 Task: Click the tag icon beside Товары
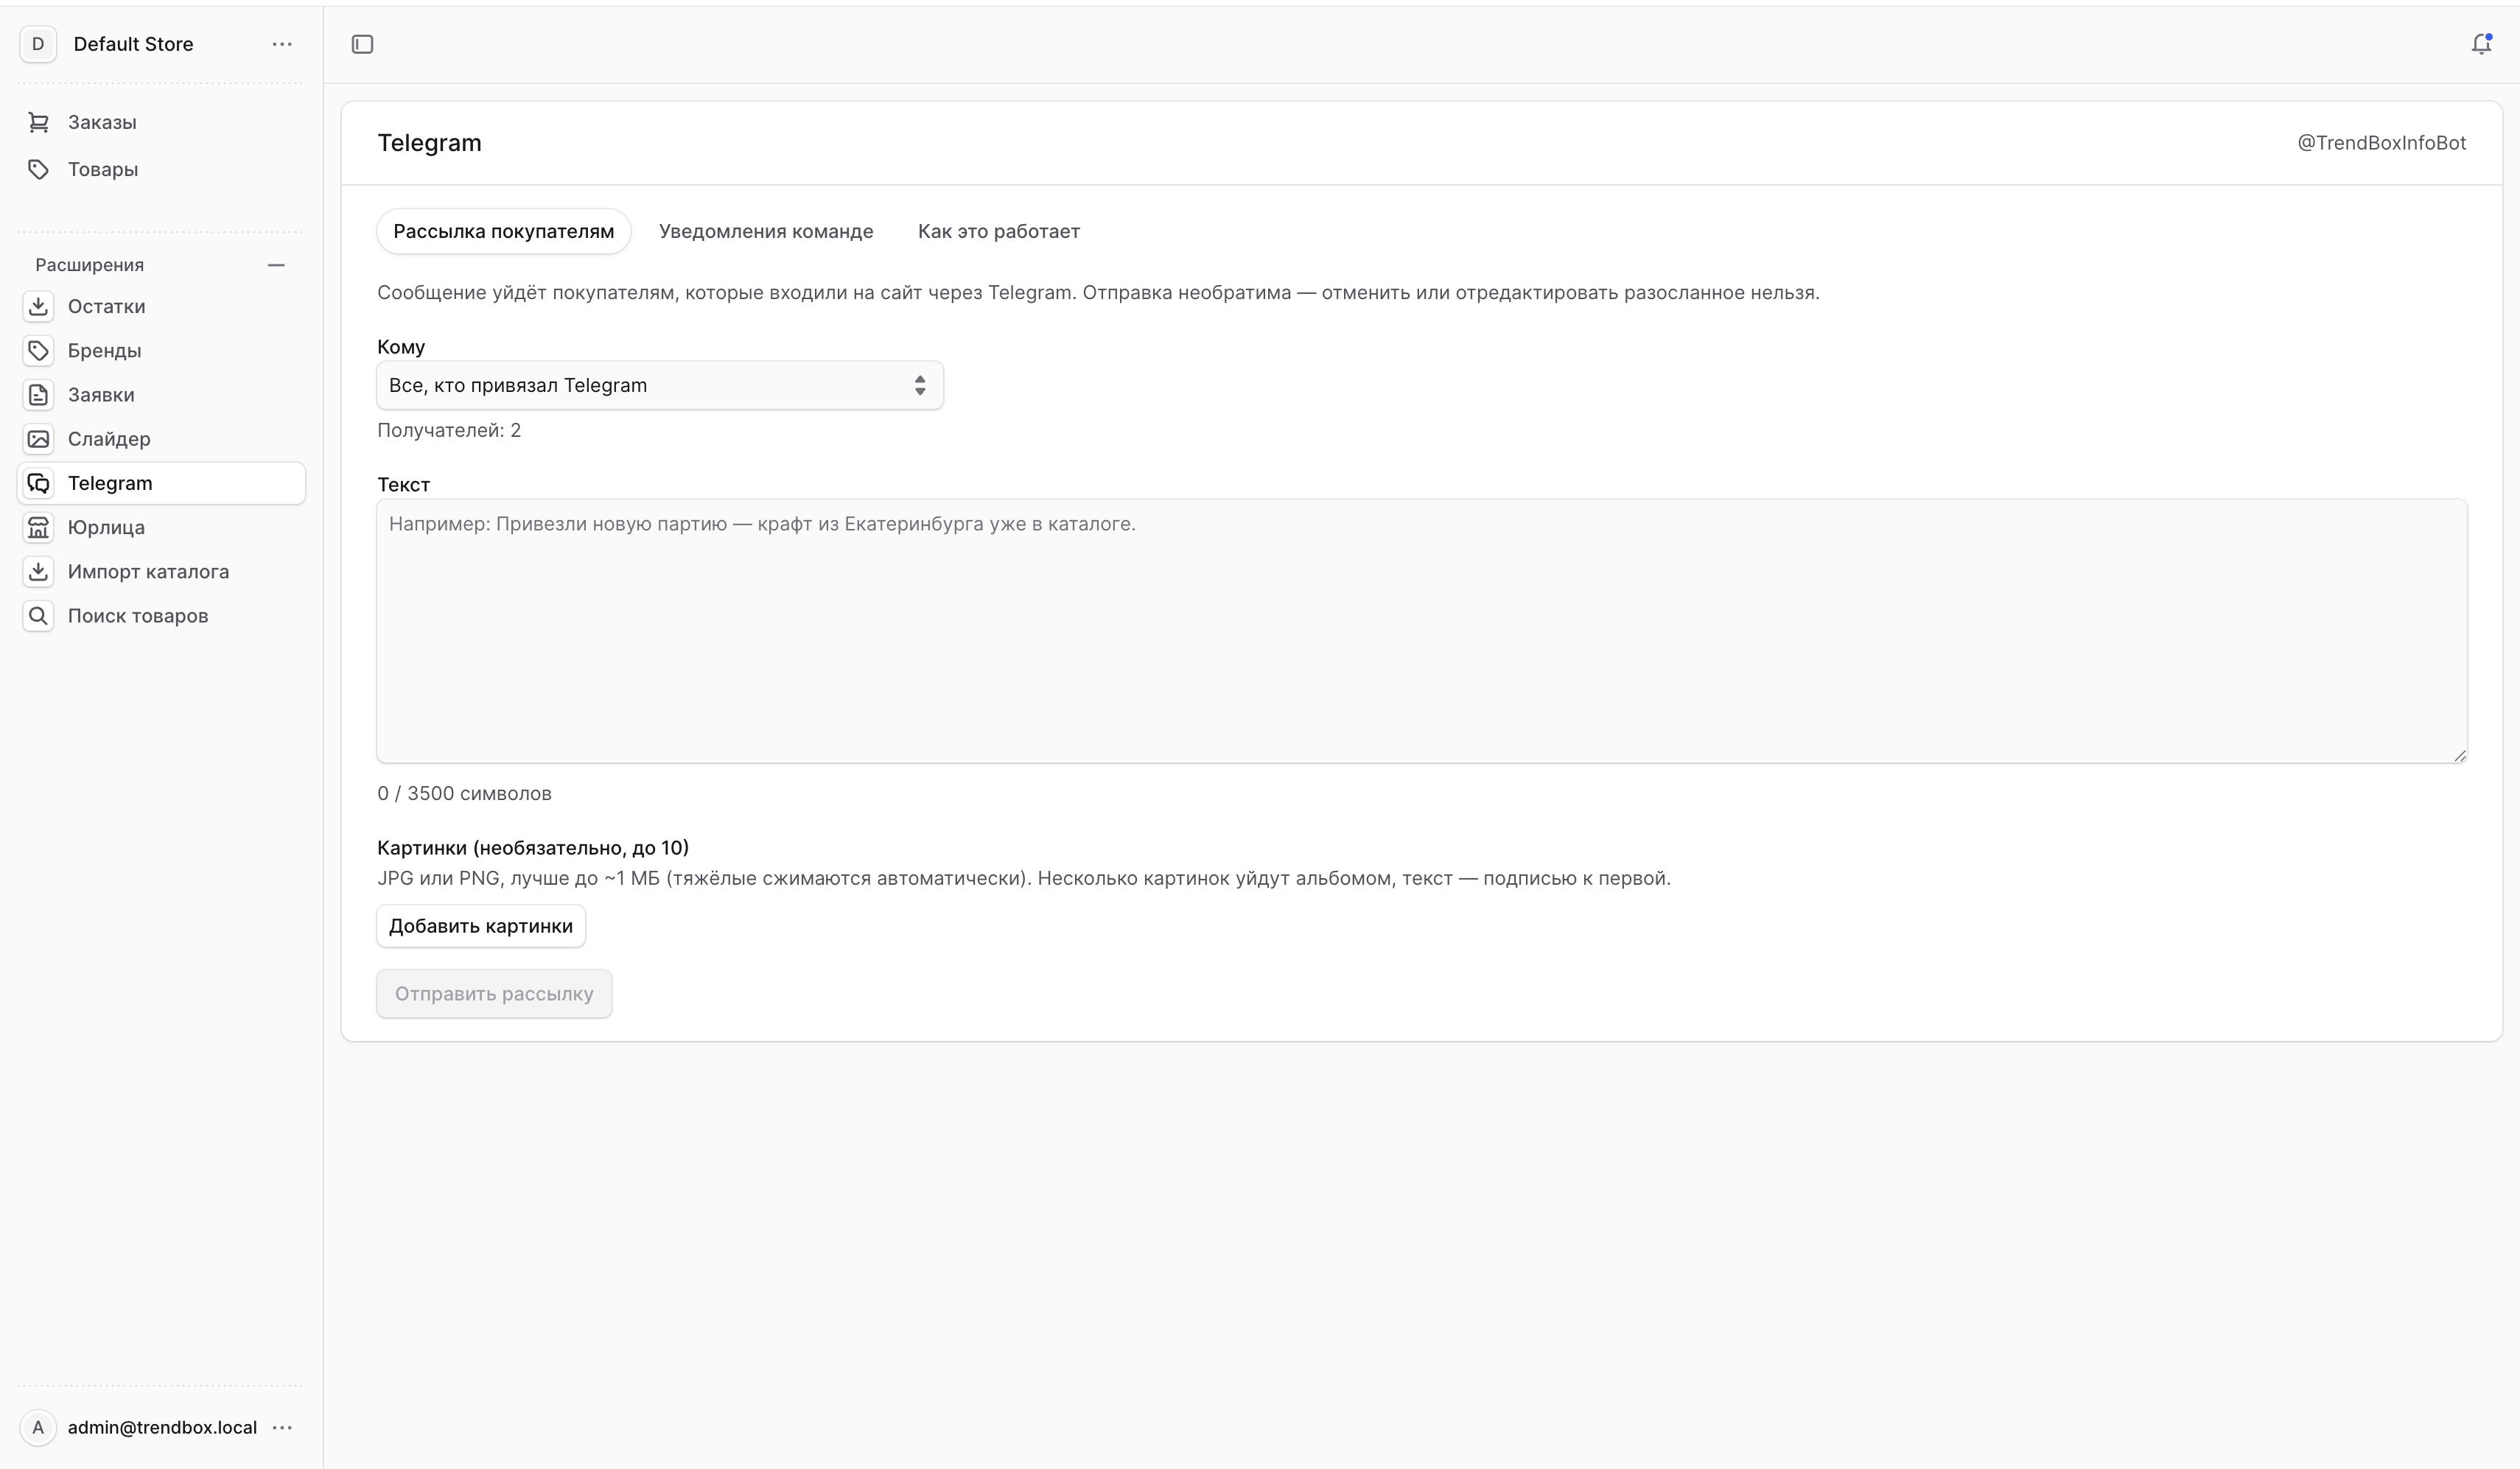pyautogui.click(x=38, y=169)
